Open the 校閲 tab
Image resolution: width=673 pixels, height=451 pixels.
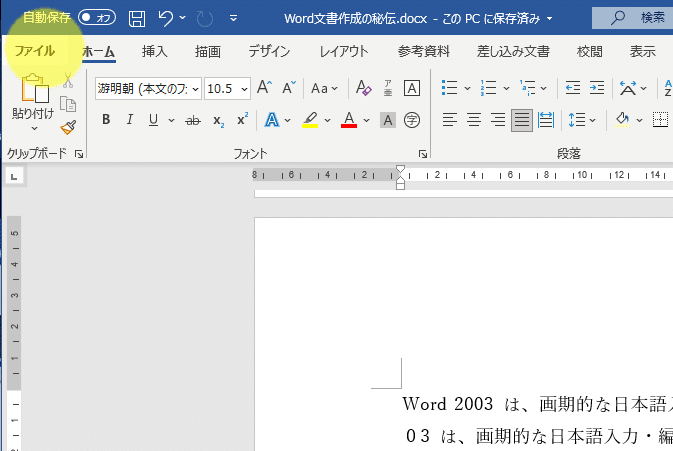[x=590, y=51]
